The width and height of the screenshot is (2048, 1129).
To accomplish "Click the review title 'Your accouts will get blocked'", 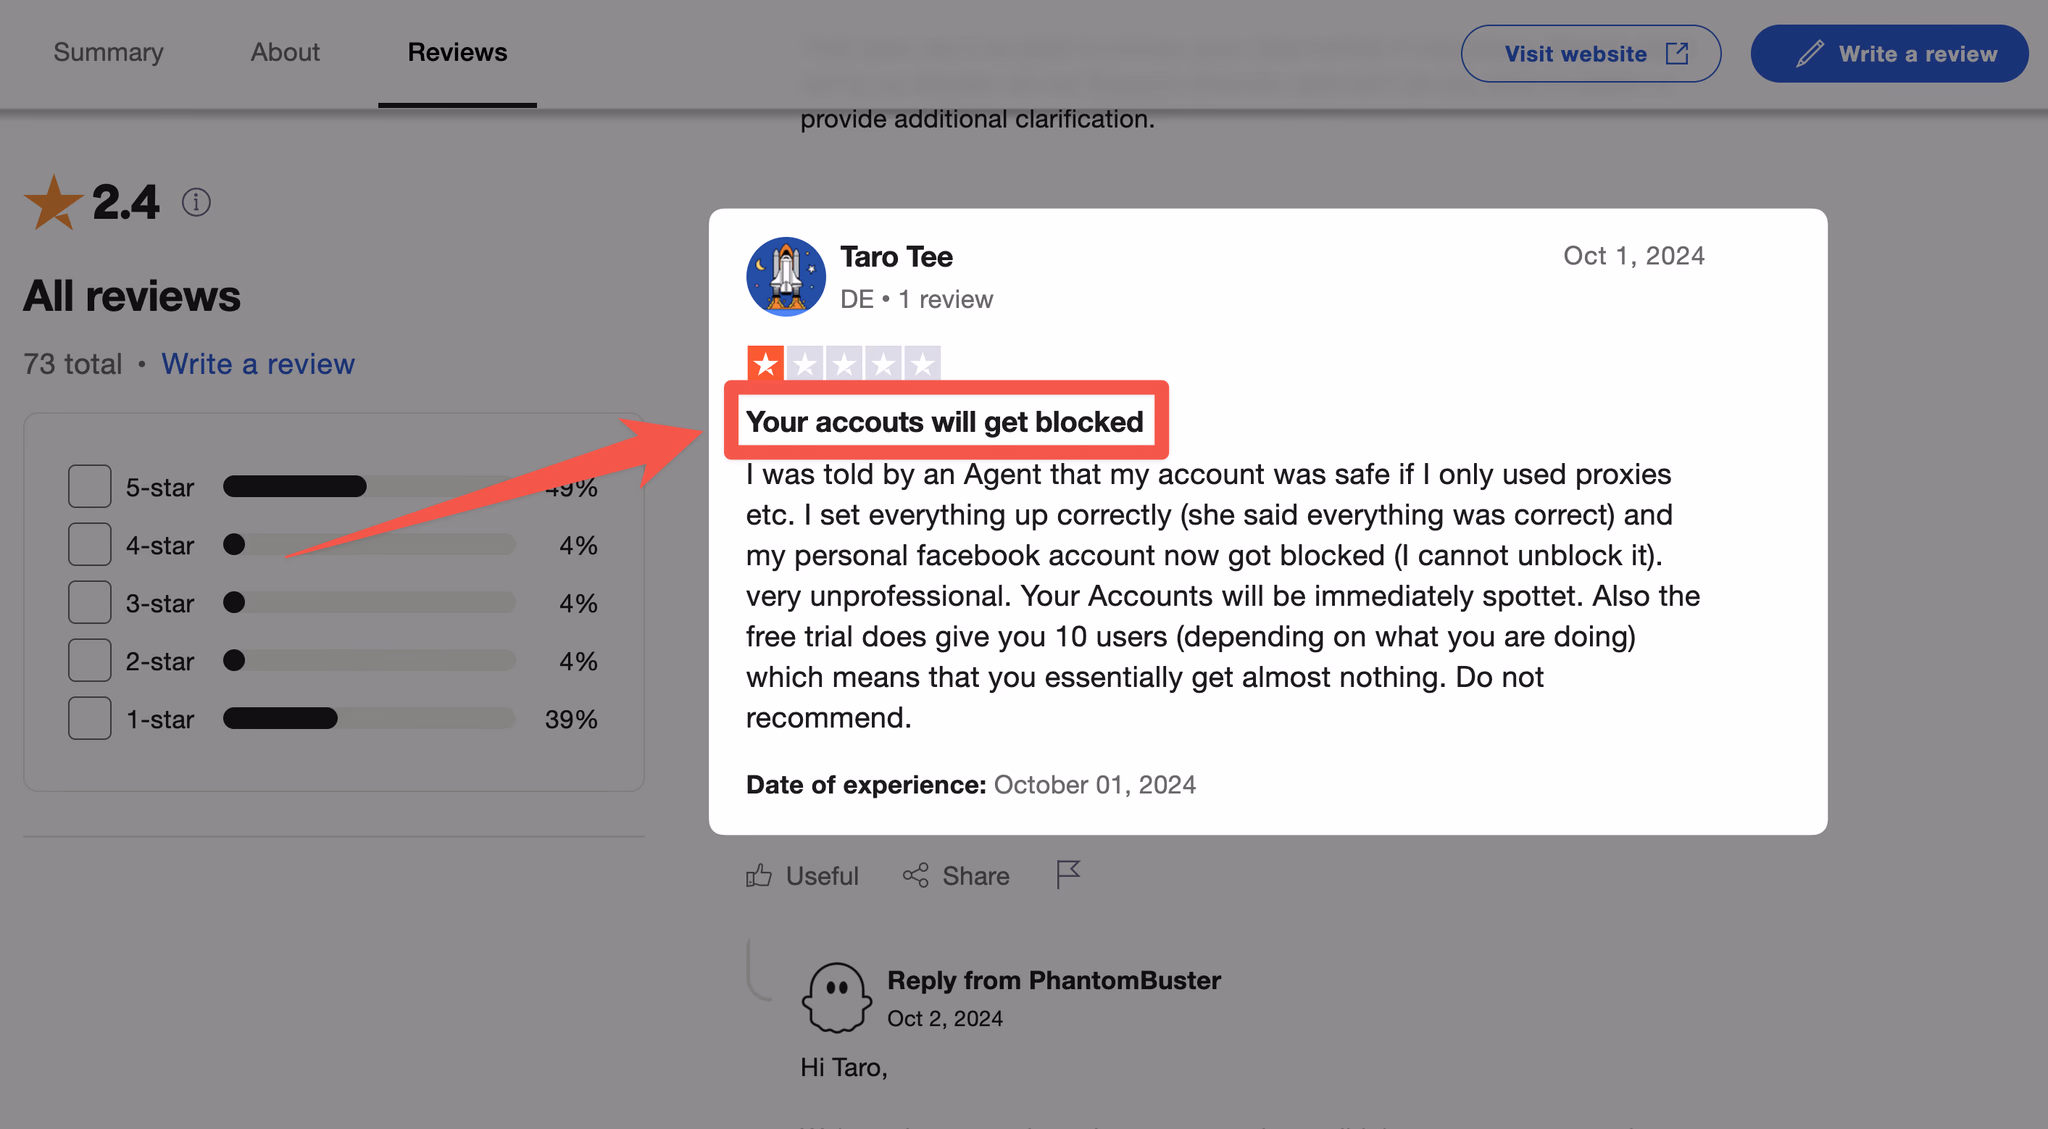I will point(945,422).
